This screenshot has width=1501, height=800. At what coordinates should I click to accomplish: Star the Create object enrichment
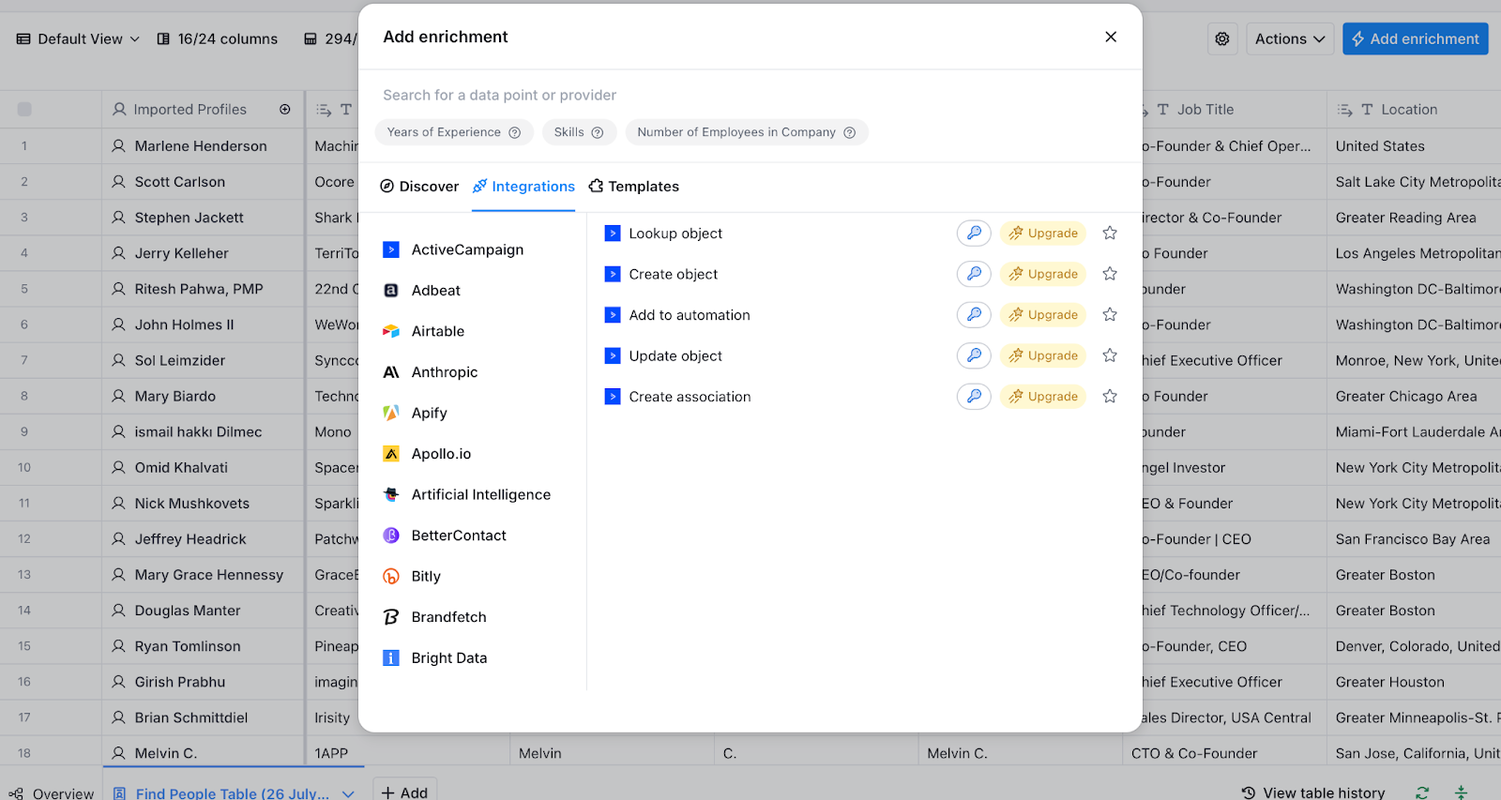pyautogui.click(x=1109, y=274)
